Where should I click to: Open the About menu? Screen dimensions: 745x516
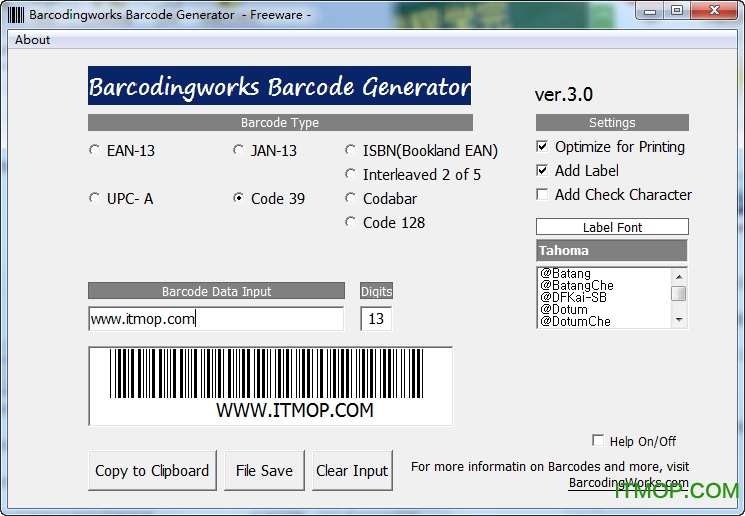tap(32, 39)
